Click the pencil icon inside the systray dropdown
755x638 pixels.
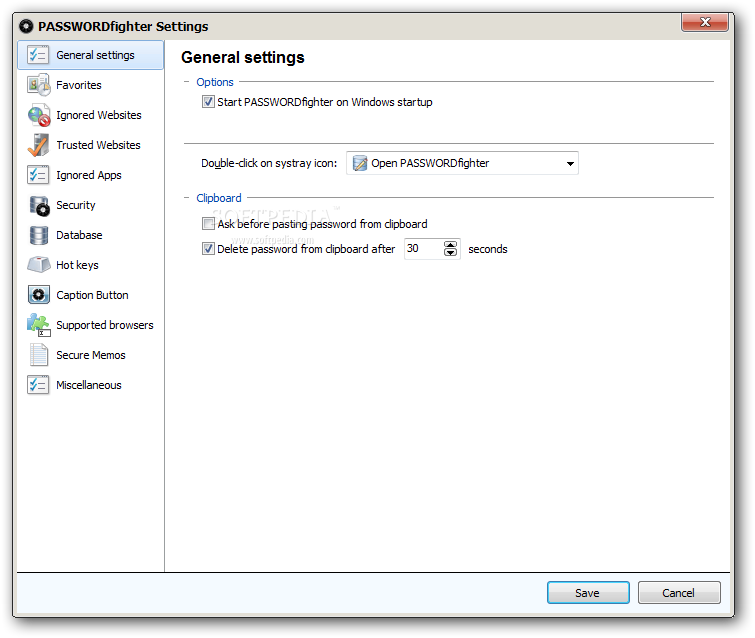(360, 163)
